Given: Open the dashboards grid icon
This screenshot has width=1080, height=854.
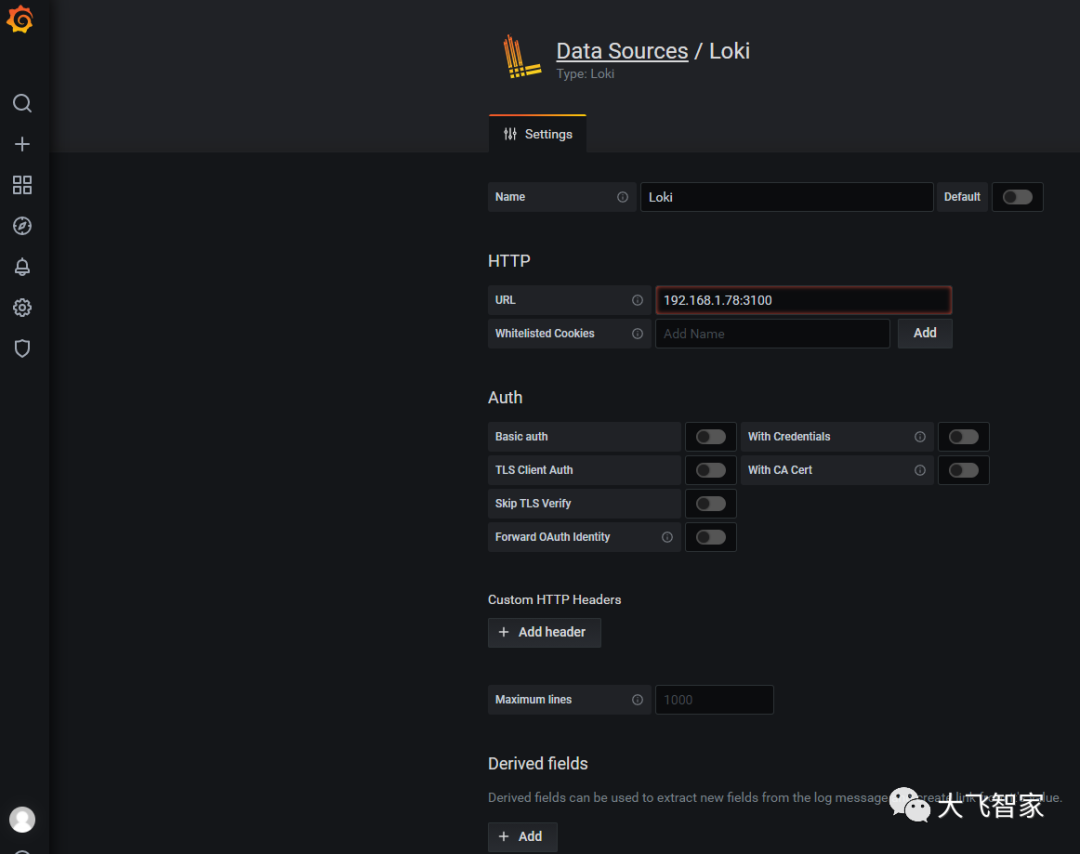Looking at the screenshot, I should (22, 185).
